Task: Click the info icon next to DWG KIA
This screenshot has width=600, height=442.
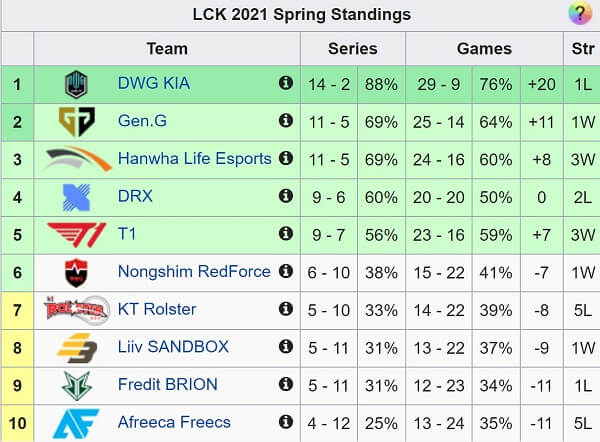Action: point(286,83)
